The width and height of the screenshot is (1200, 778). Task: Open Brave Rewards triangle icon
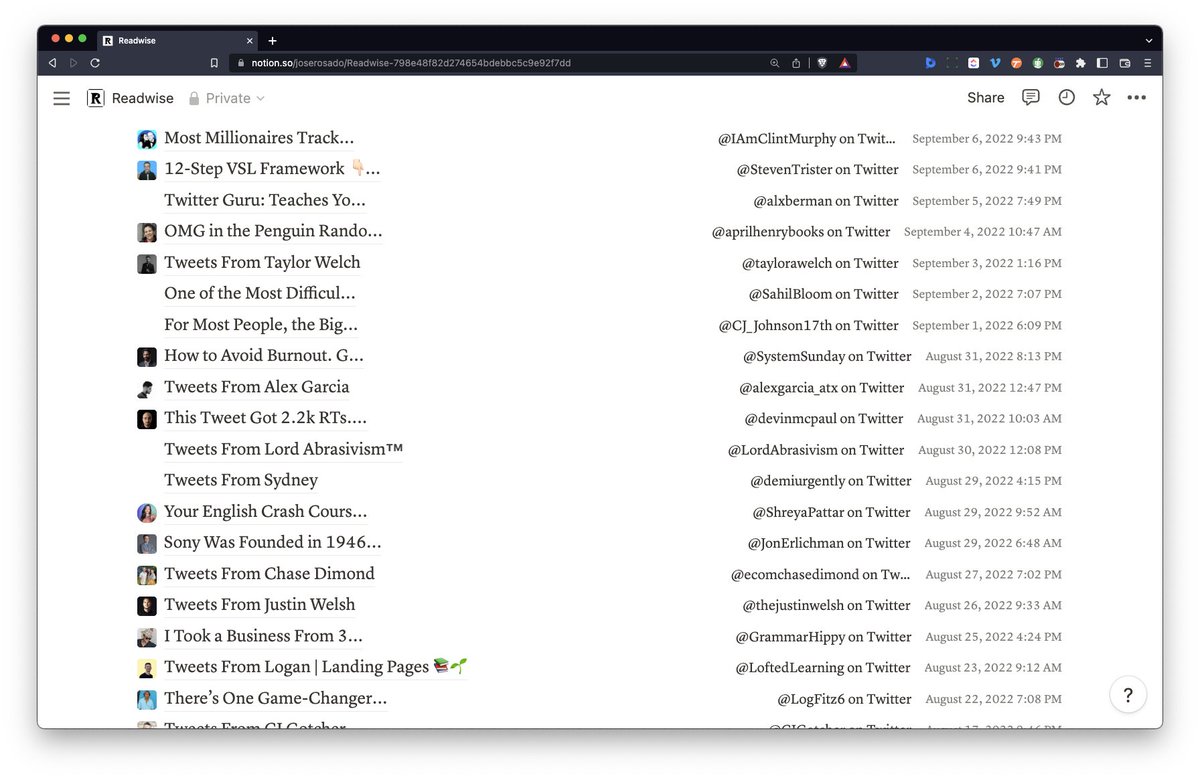pyautogui.click(x=844, y=63)
